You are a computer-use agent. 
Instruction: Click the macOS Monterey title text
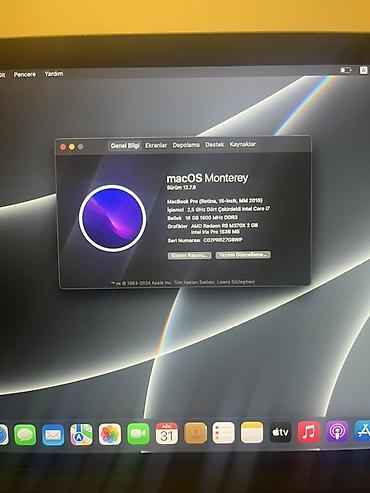(207, 178)
